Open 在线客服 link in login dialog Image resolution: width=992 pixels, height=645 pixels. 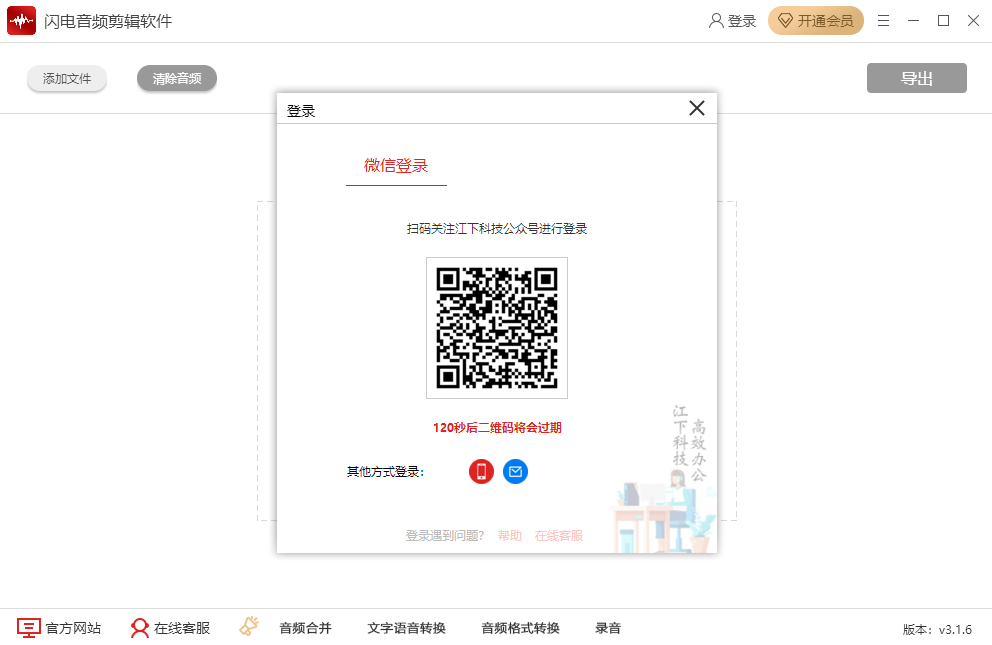click(558, 536)
